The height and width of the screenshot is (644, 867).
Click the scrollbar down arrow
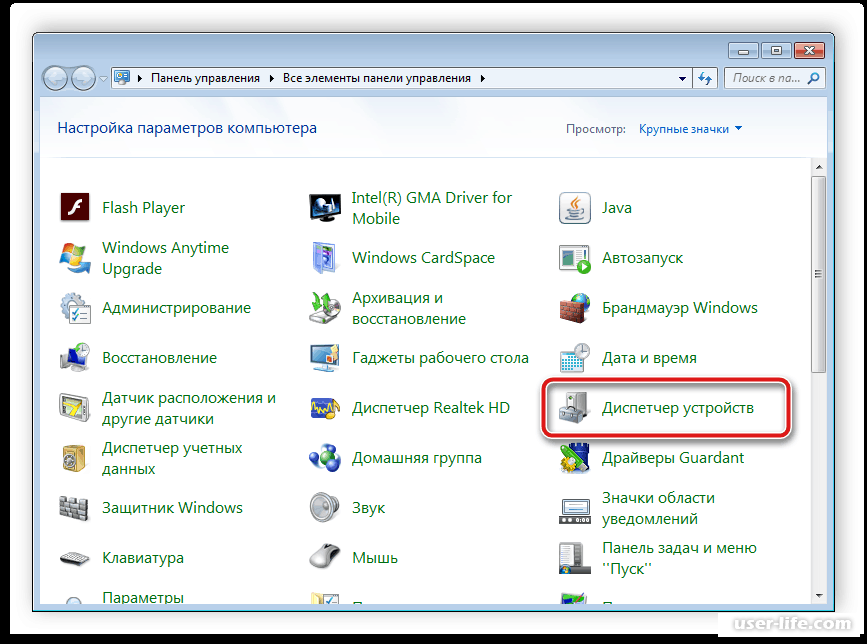(x=819, y=596)
